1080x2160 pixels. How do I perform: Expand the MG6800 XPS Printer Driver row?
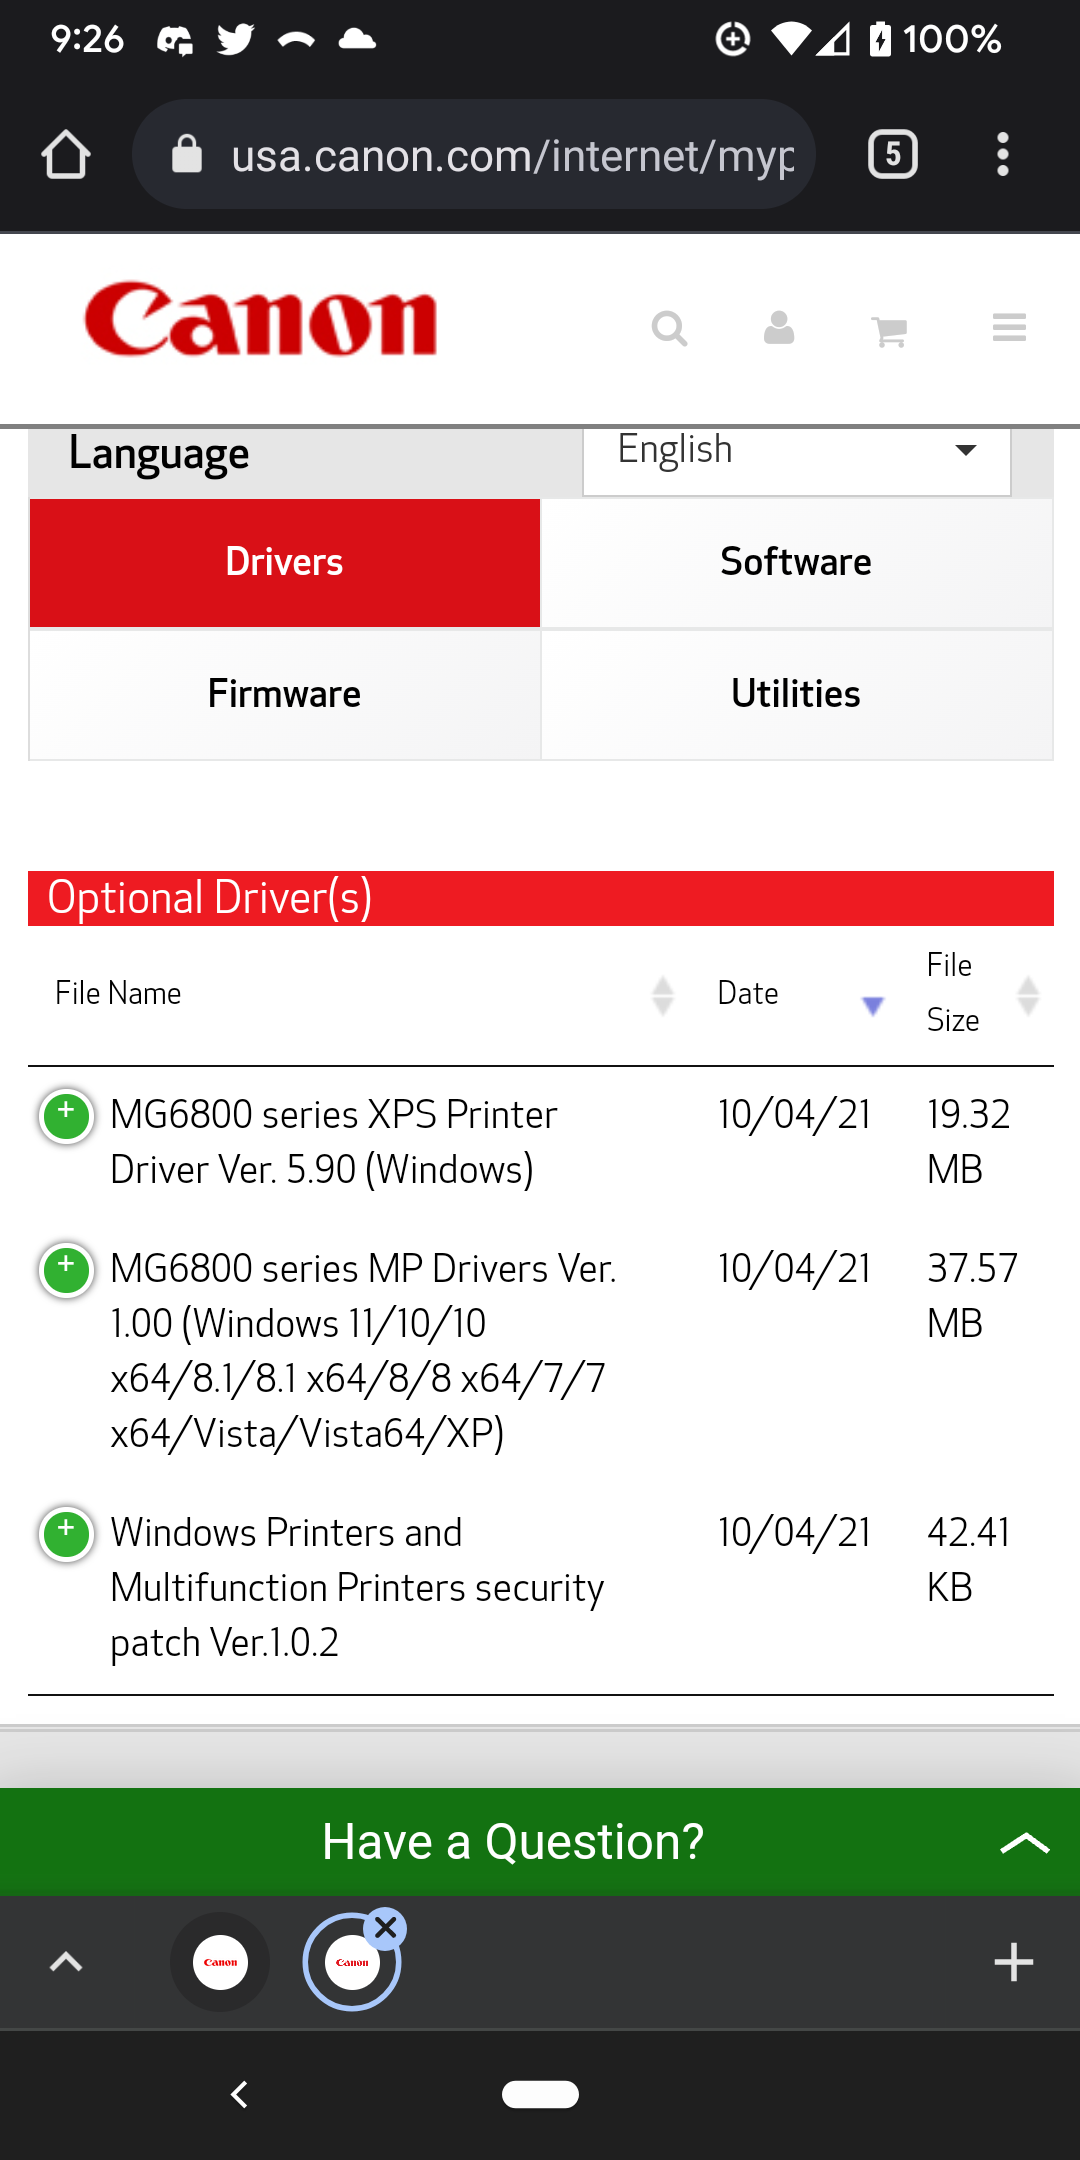(66, 1116)
